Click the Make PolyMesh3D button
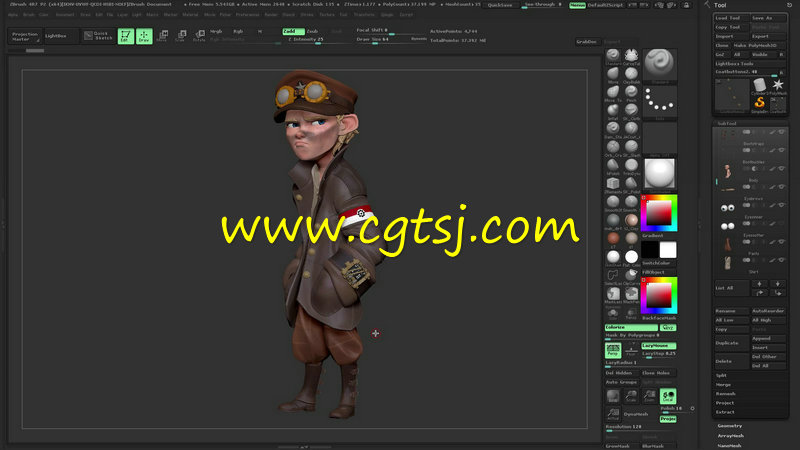Screen dimensions: 800x450 (x=759, y=45)
